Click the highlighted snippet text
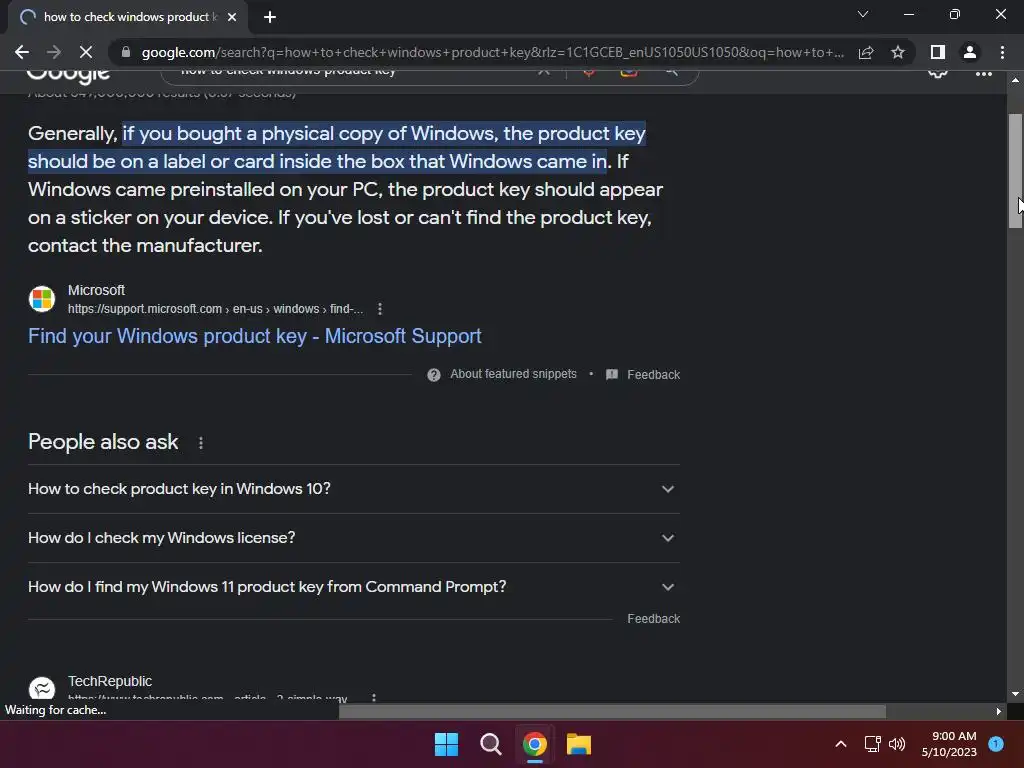Screen dimensions: 1024x768 (x=336, y=148)
